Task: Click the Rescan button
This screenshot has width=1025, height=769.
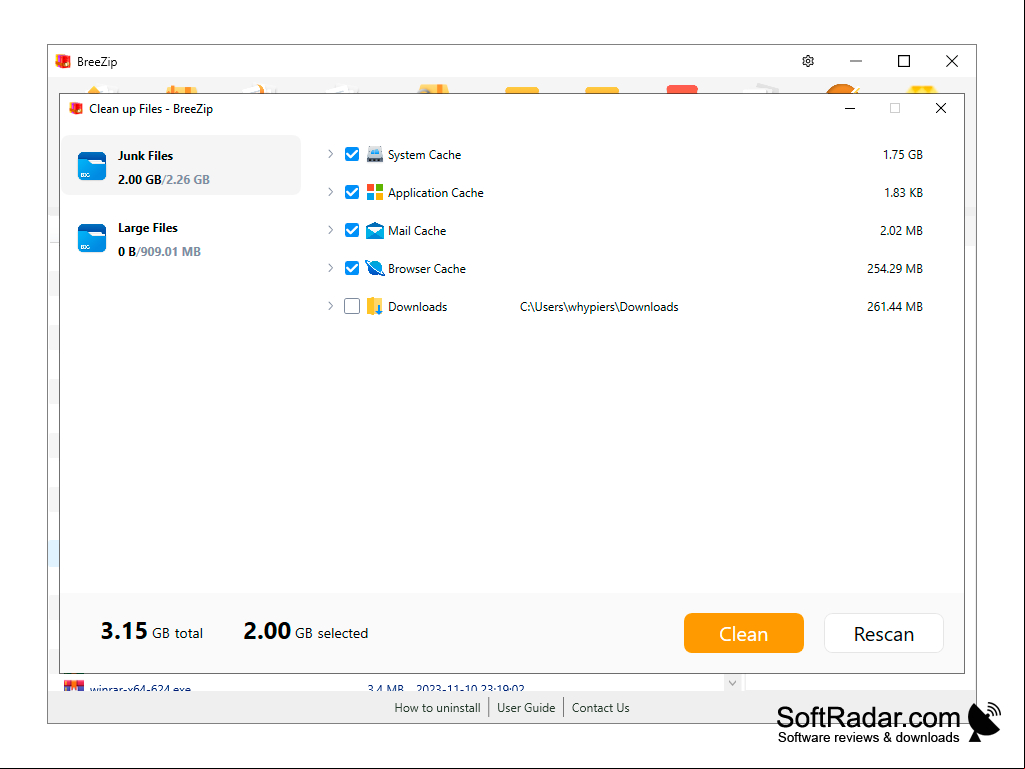Action: point(883,633)
